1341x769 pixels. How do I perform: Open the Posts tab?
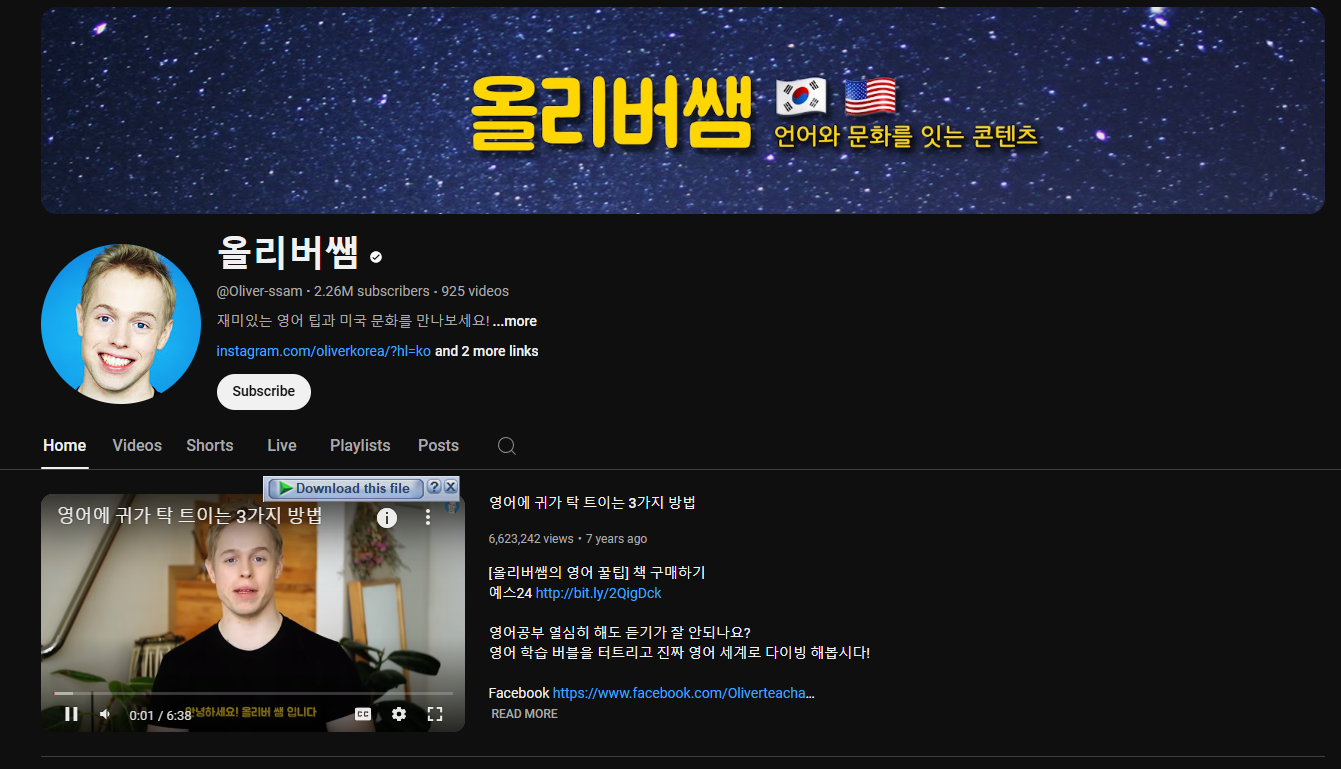pyautogui.click(x=438, y=446)
